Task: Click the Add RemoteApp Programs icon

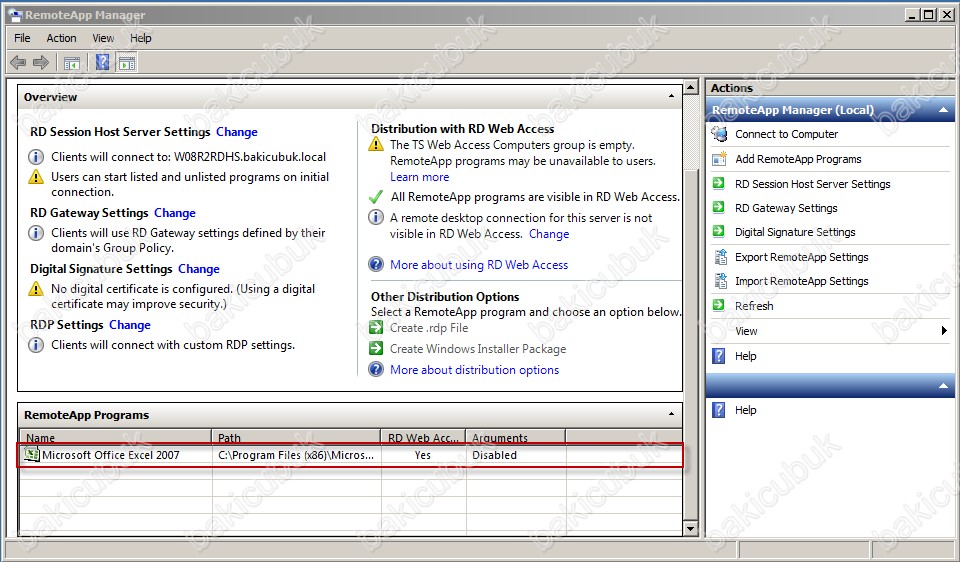Action: point(719,159)
